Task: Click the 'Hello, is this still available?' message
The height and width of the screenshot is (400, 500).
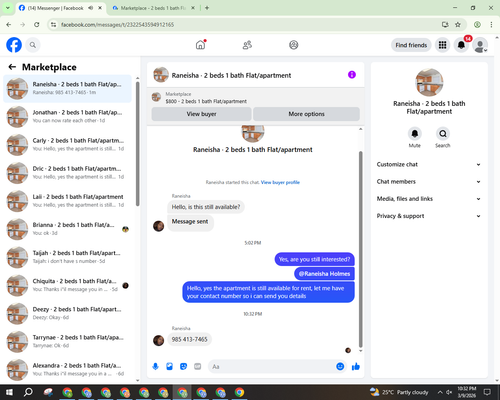Action: [206, 207]
